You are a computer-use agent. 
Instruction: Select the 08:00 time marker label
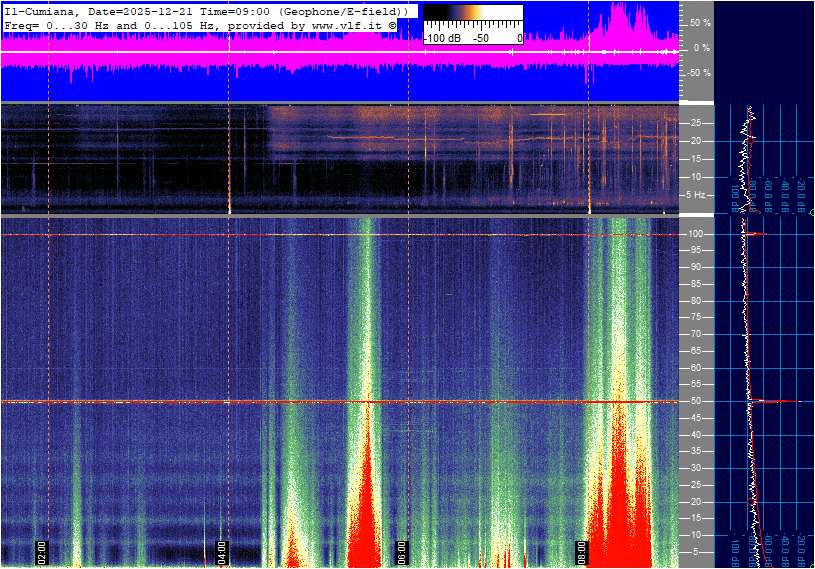581,553
